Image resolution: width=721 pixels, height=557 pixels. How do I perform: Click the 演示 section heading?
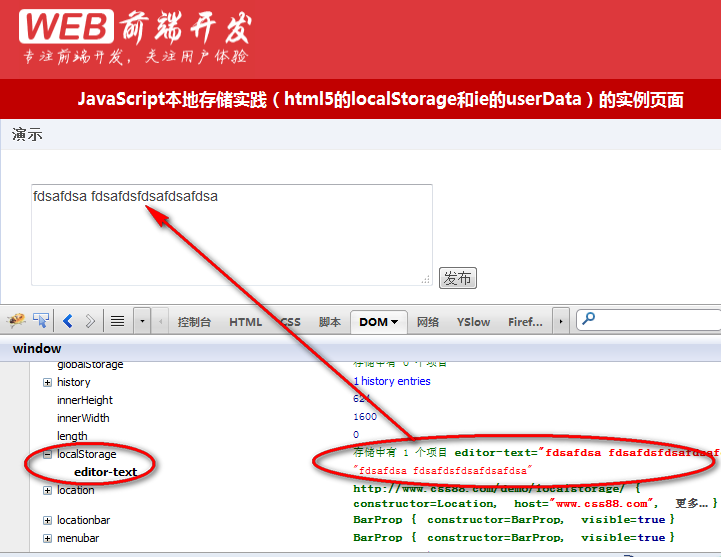(27, 135)
